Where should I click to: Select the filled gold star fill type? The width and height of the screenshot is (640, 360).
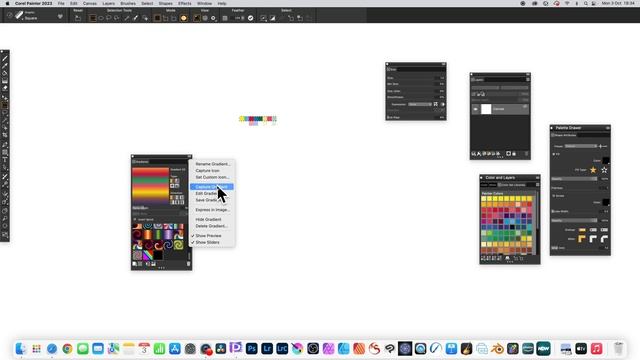point(593,170)
